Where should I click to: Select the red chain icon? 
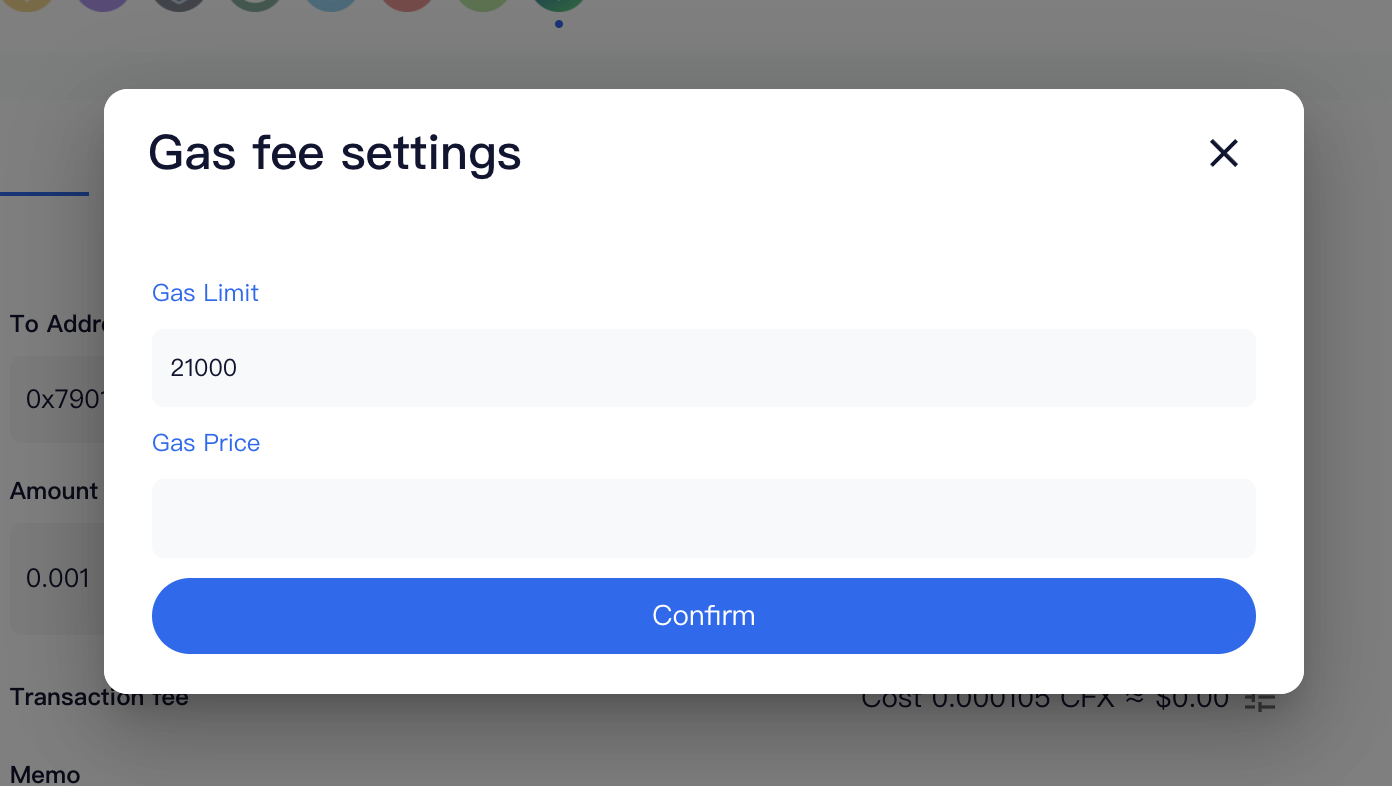coord(407,3)
